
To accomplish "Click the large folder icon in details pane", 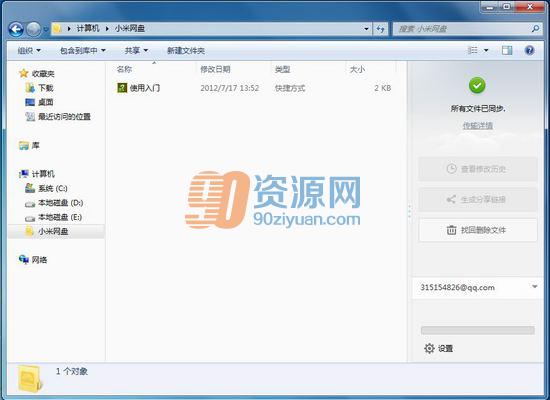I will (30, 379).
